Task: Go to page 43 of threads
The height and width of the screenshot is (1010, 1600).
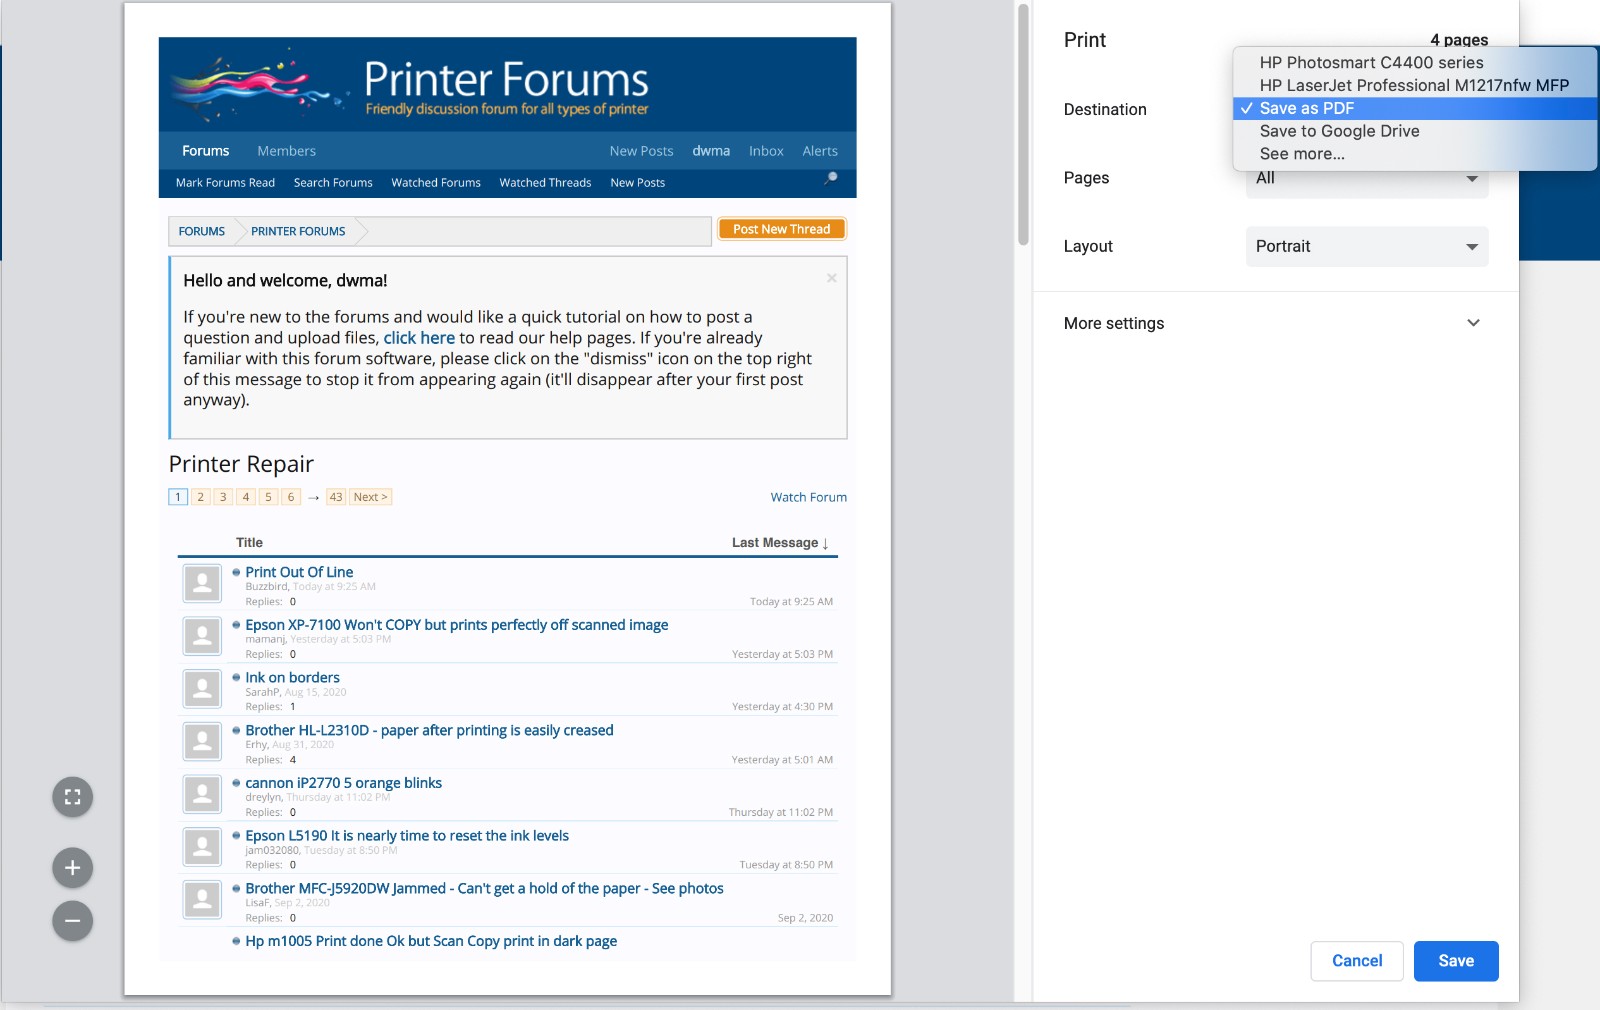Action: 336,497
